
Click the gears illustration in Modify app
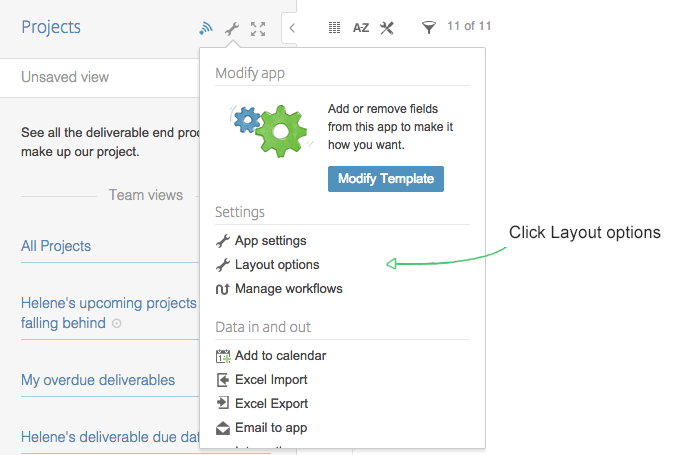[269, 131]
